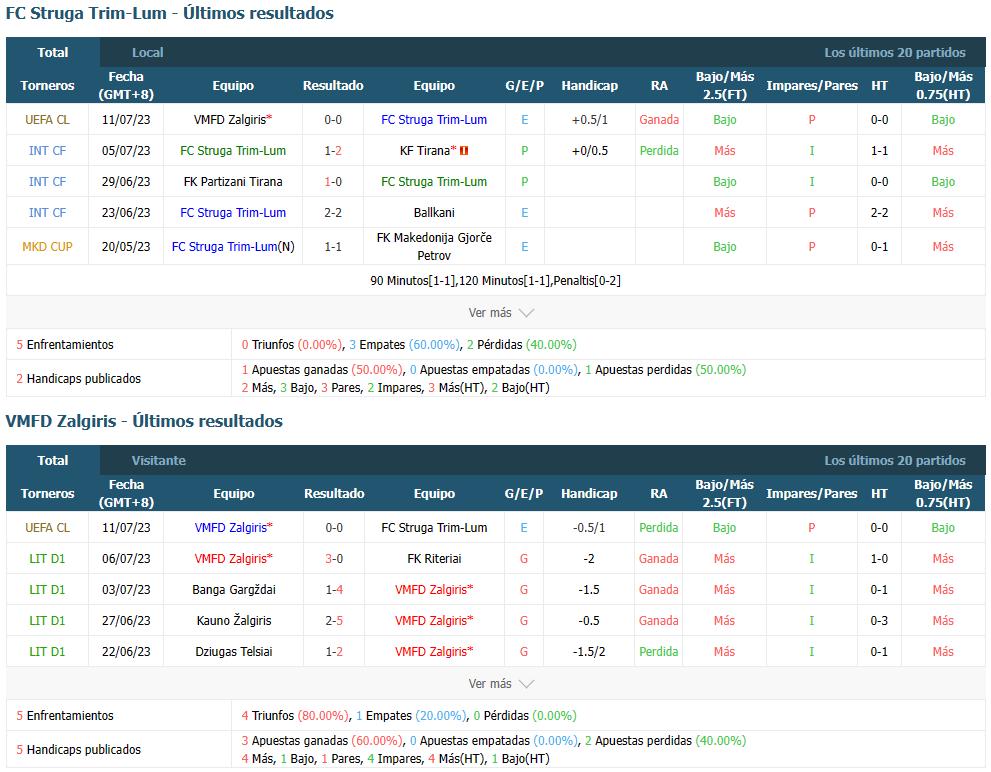
Task: Open UEFA CL tournament in VMFD Zalgiris table
Action: [x=47, y=527]
